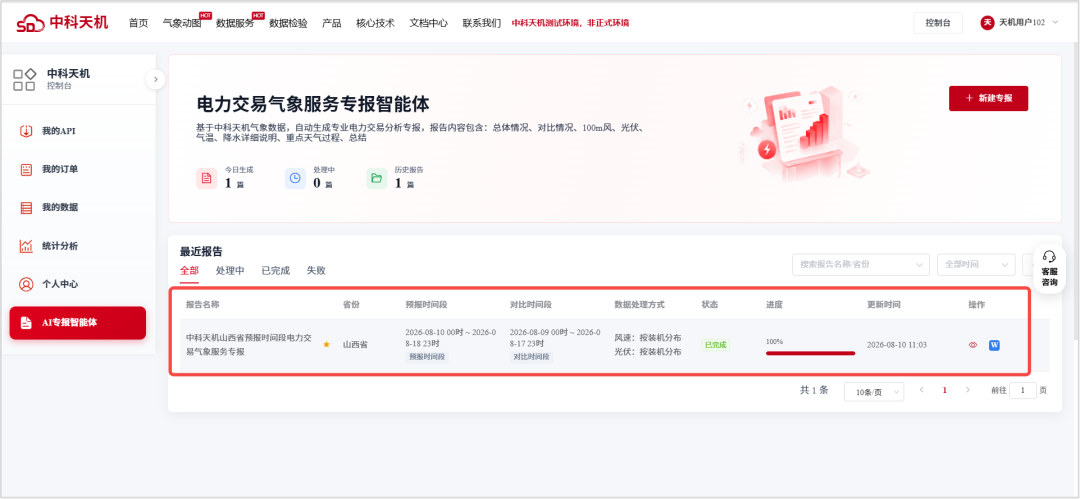Open the 10条/页 page size dropdown

tap(874, 391)
